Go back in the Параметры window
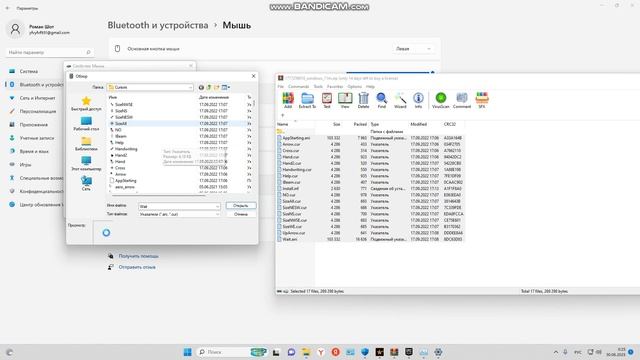Image resolution: width=640 pixels, height=360 pixels. pyautogui.click(x=7, y=8)
